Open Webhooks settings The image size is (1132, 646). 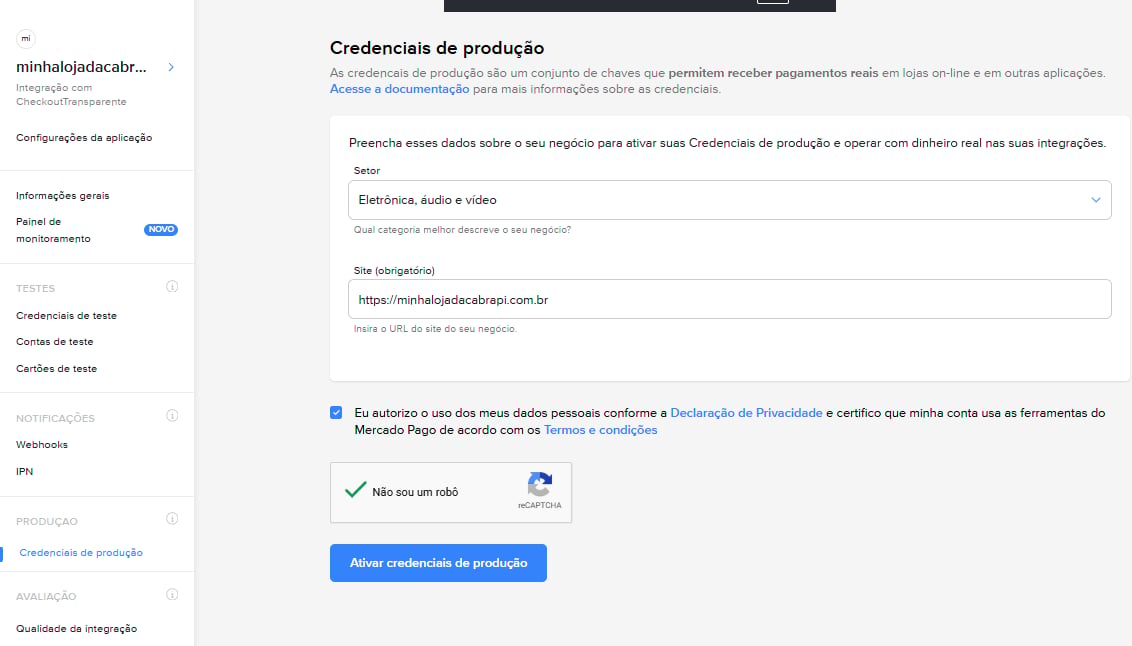pos(42,445)
